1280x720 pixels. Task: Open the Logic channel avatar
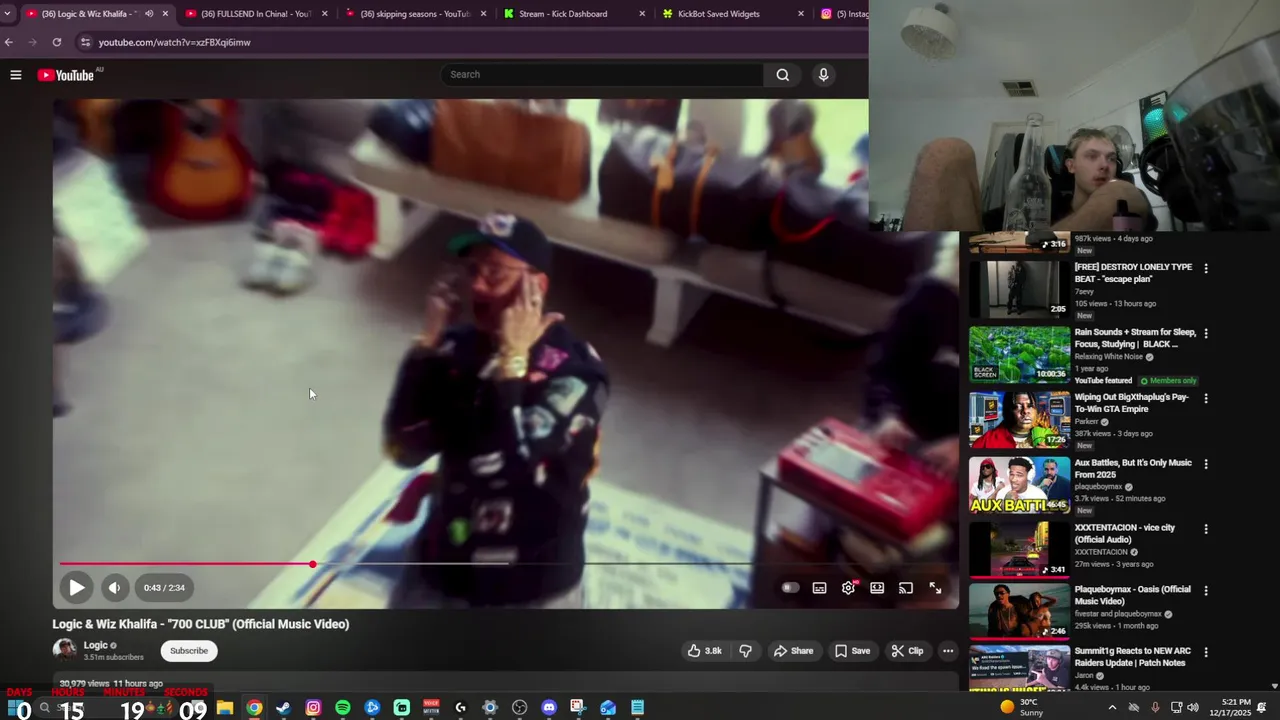click(64, 650)
